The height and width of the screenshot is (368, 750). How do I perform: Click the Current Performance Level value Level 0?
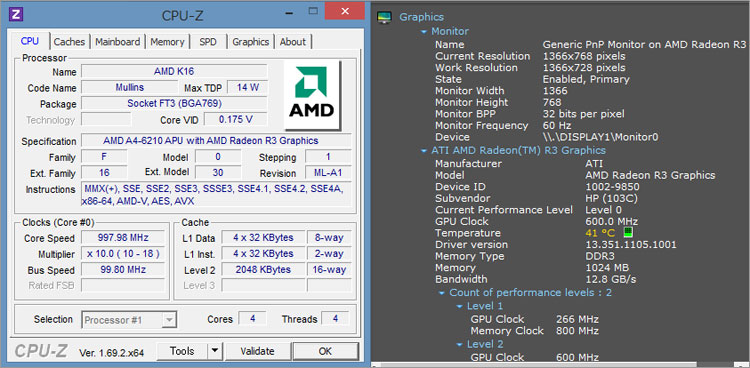click(604, 210)
